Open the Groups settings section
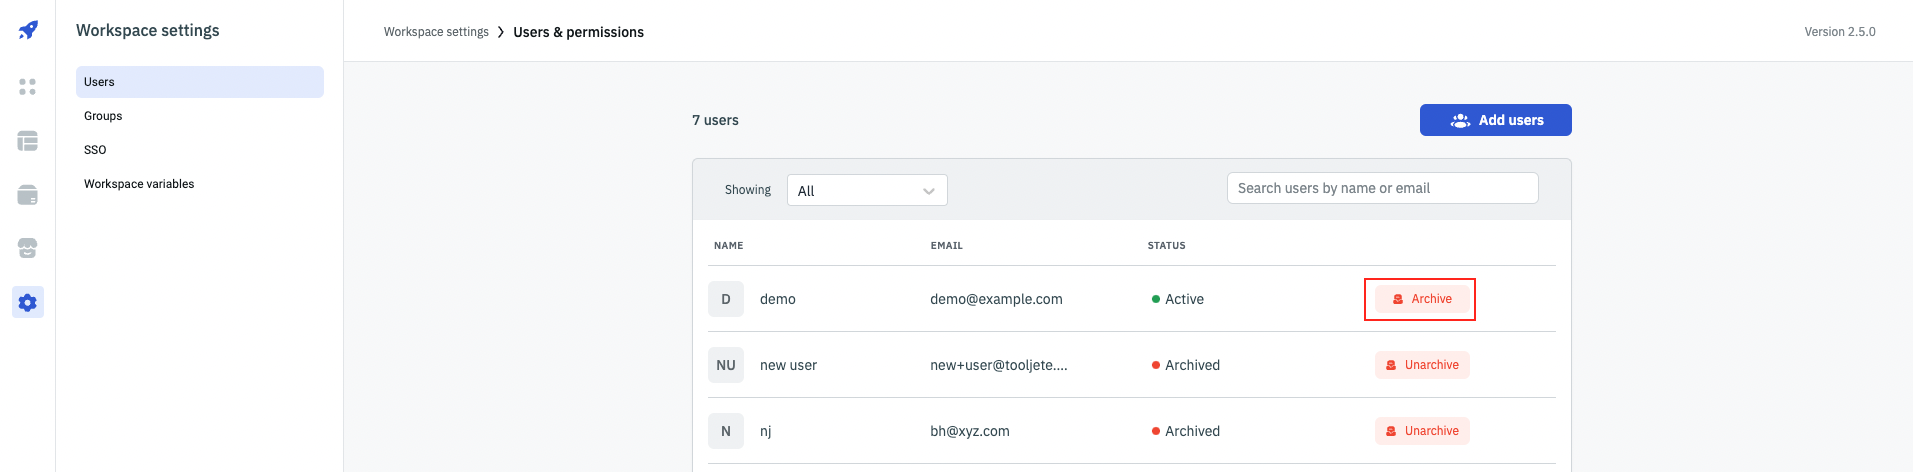1913x472 pixels. tap(103, 116)
